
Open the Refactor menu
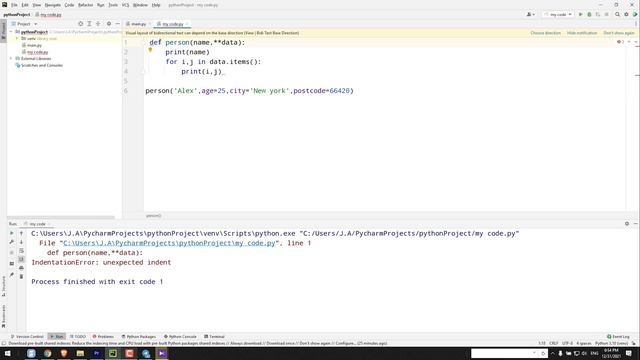(x=86, y=5)
